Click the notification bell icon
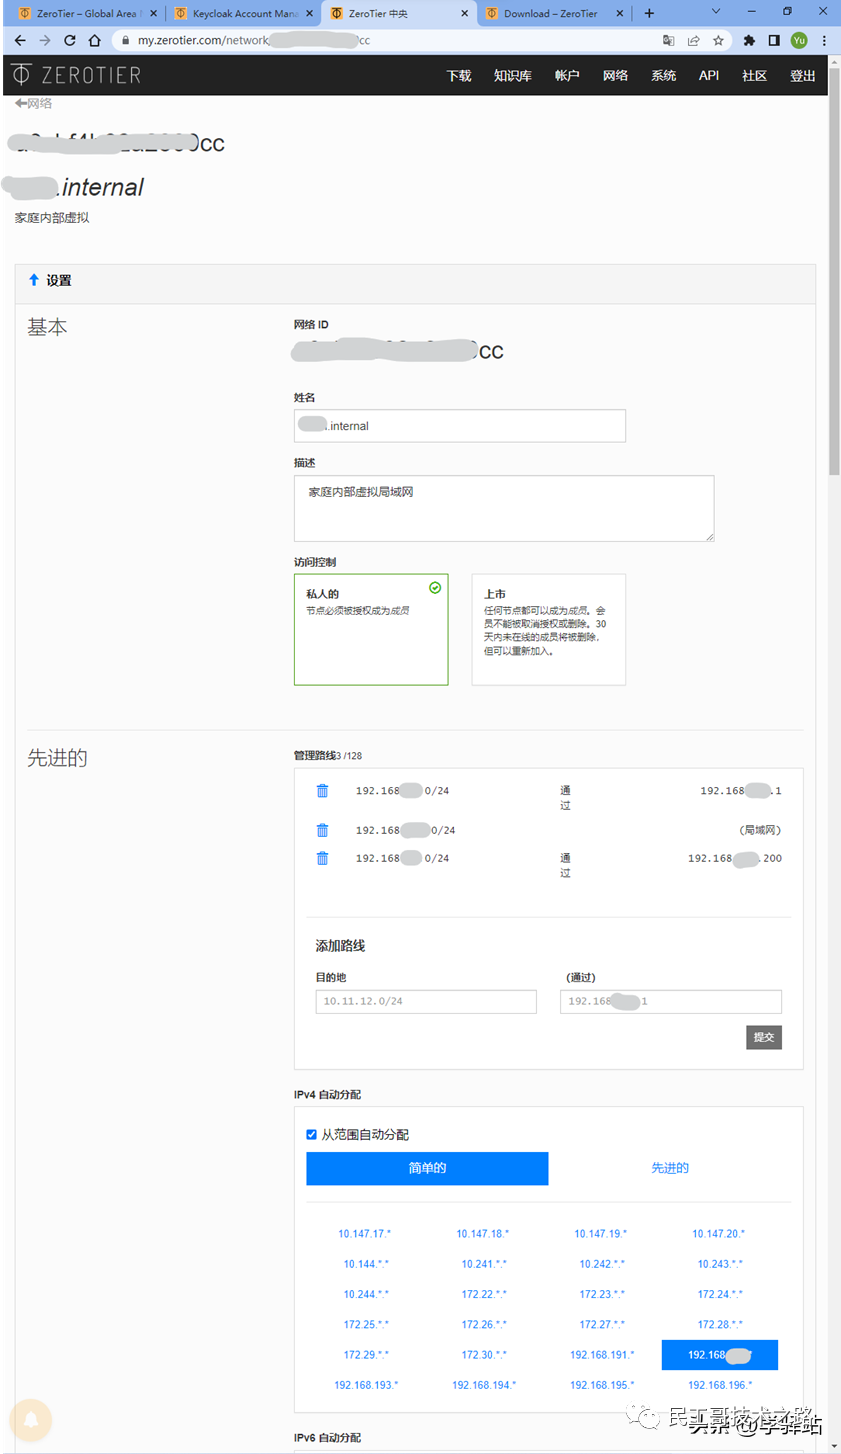The height and width of the screenshot is (1454, 841). point(31,1419)
